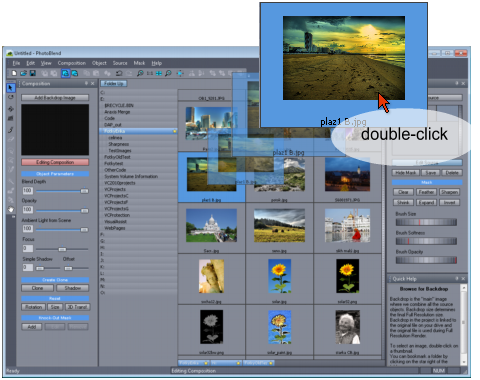Click the Hide Mask button
Screen dimensions: 480x380
coord(406,173)
